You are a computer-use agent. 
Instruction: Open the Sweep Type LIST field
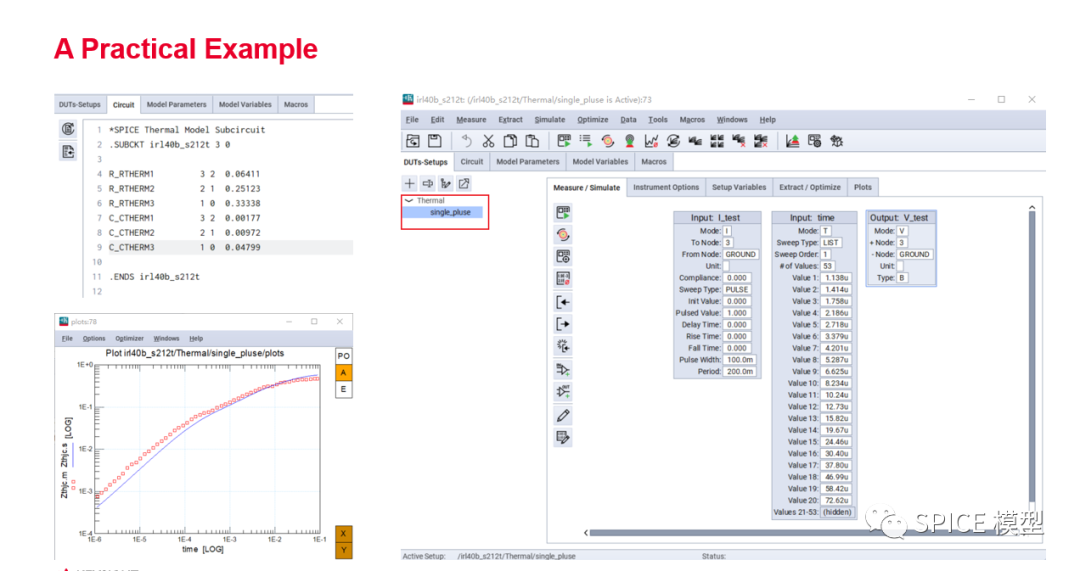(831, 242)
